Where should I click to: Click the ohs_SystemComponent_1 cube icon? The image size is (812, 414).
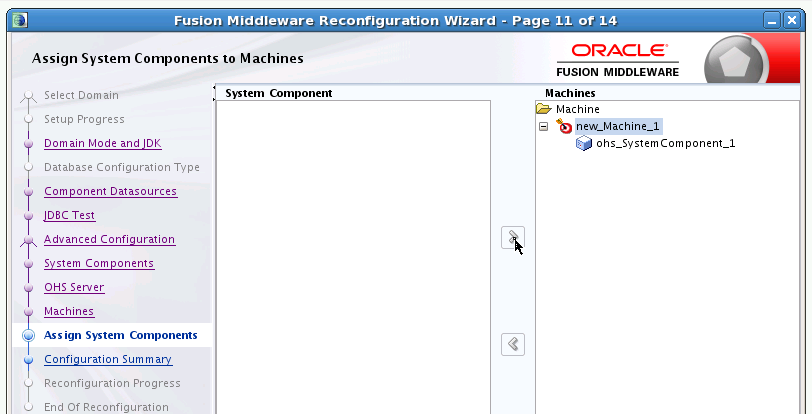584,144
